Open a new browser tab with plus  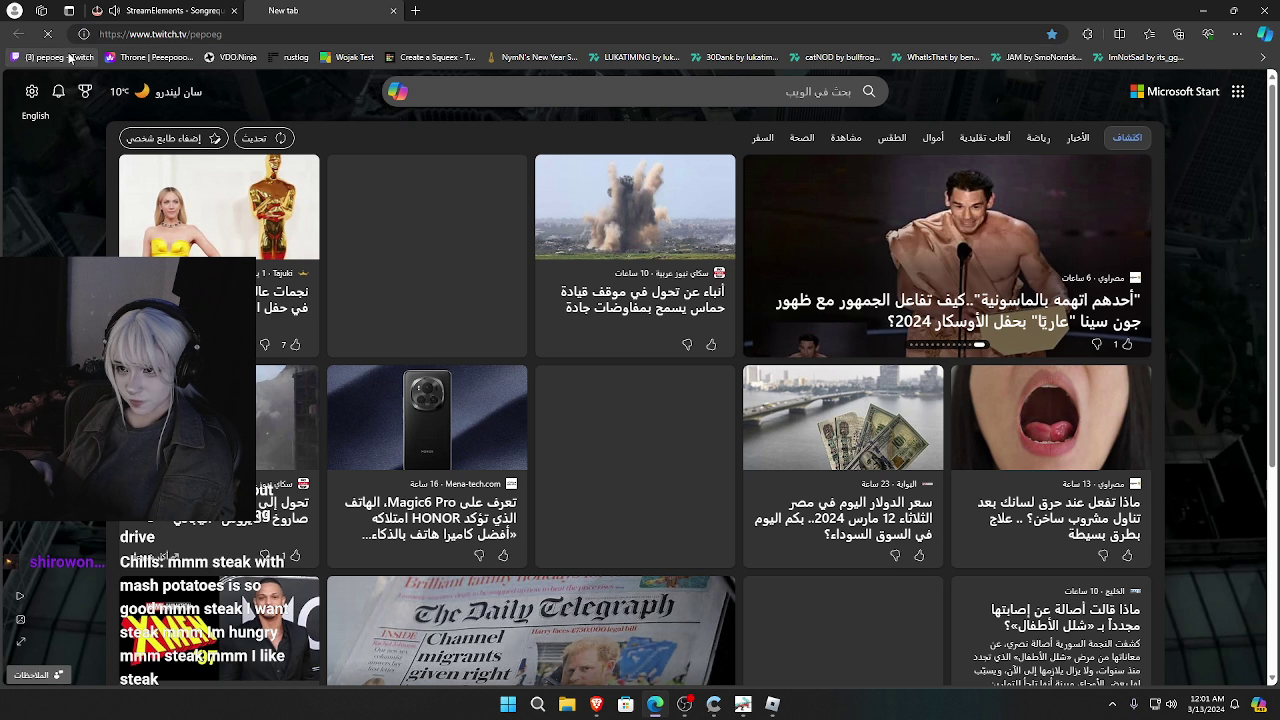pos(415,10)
